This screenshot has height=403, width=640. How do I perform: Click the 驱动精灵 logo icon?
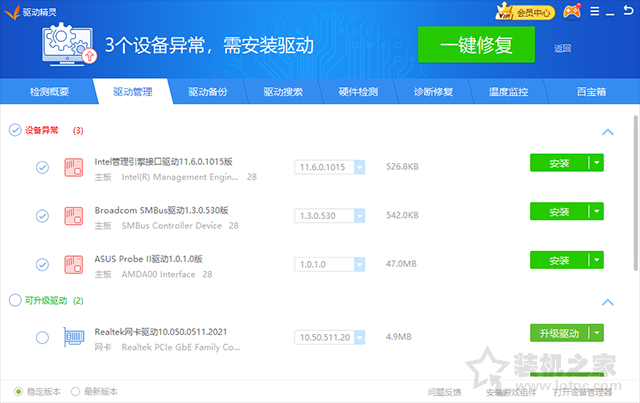click(x=12, y=12)
